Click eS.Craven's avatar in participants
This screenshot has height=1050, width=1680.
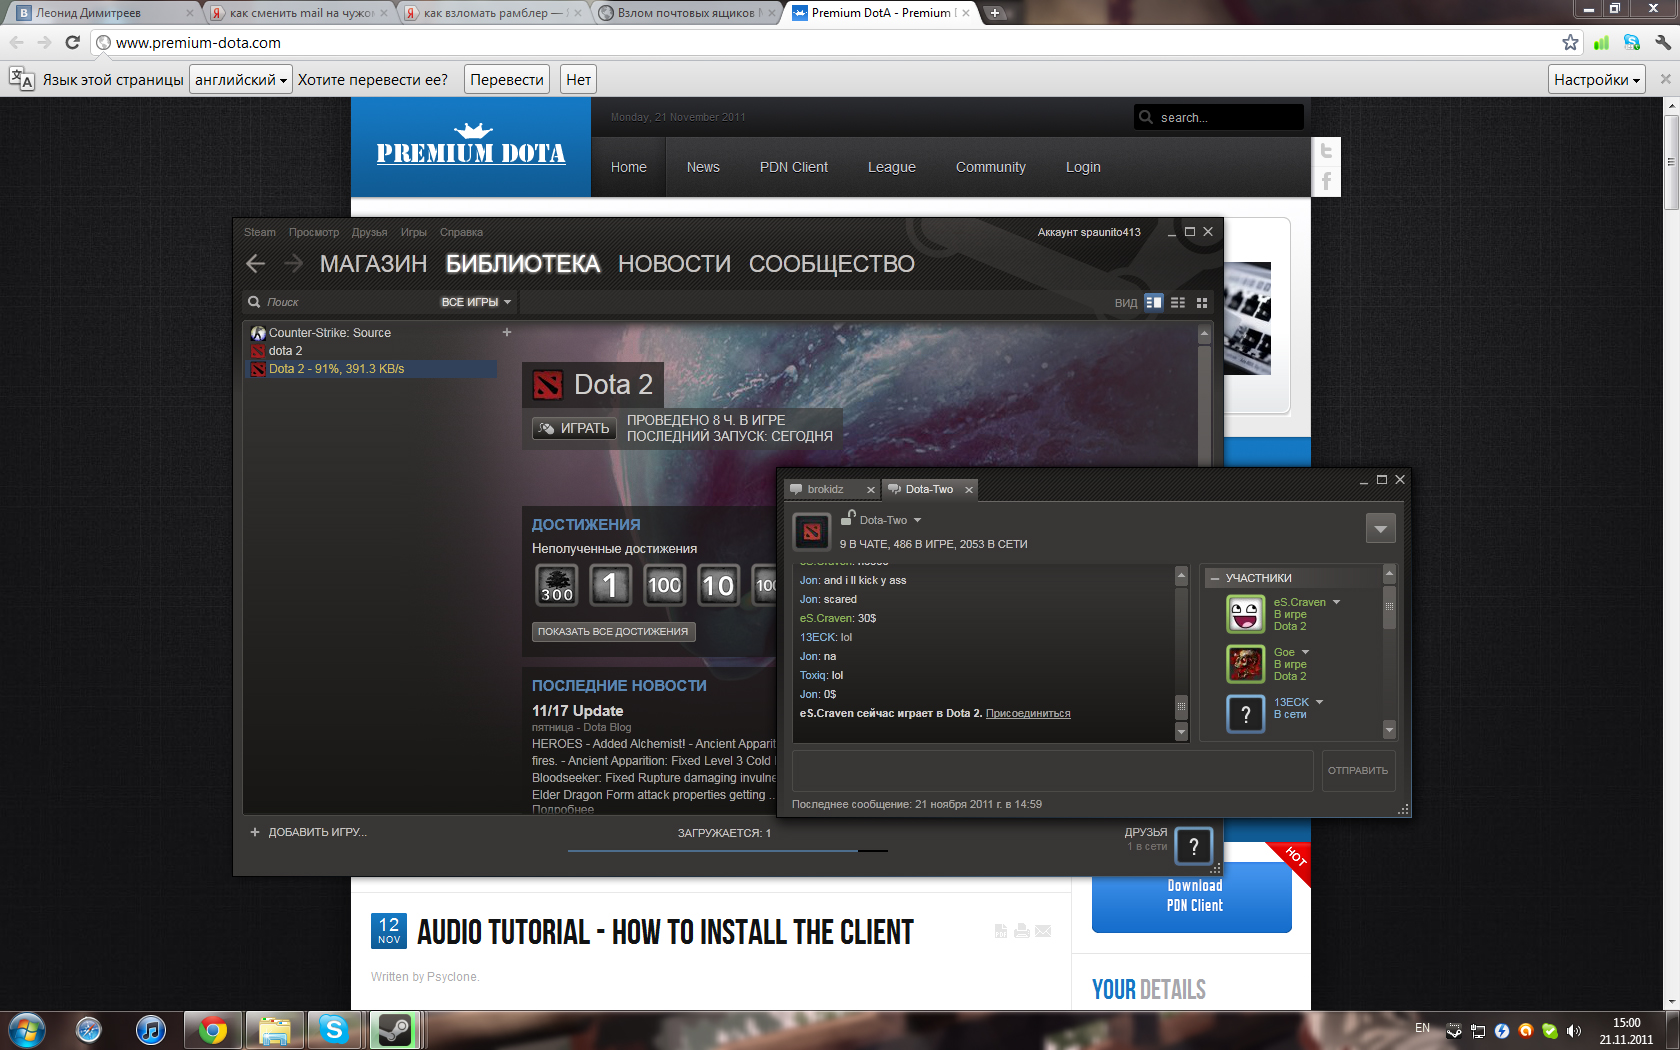(1246, 614)
